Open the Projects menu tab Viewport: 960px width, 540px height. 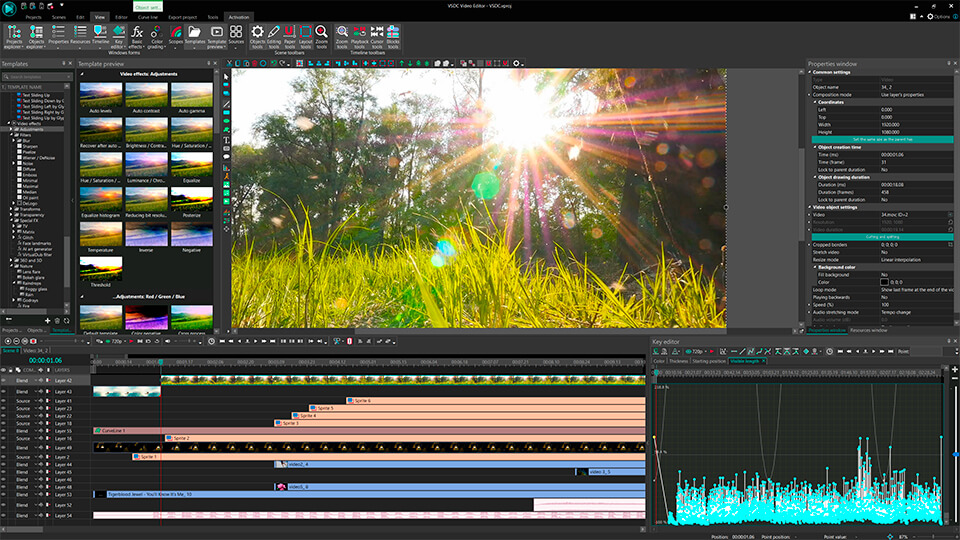click(34, 17)
